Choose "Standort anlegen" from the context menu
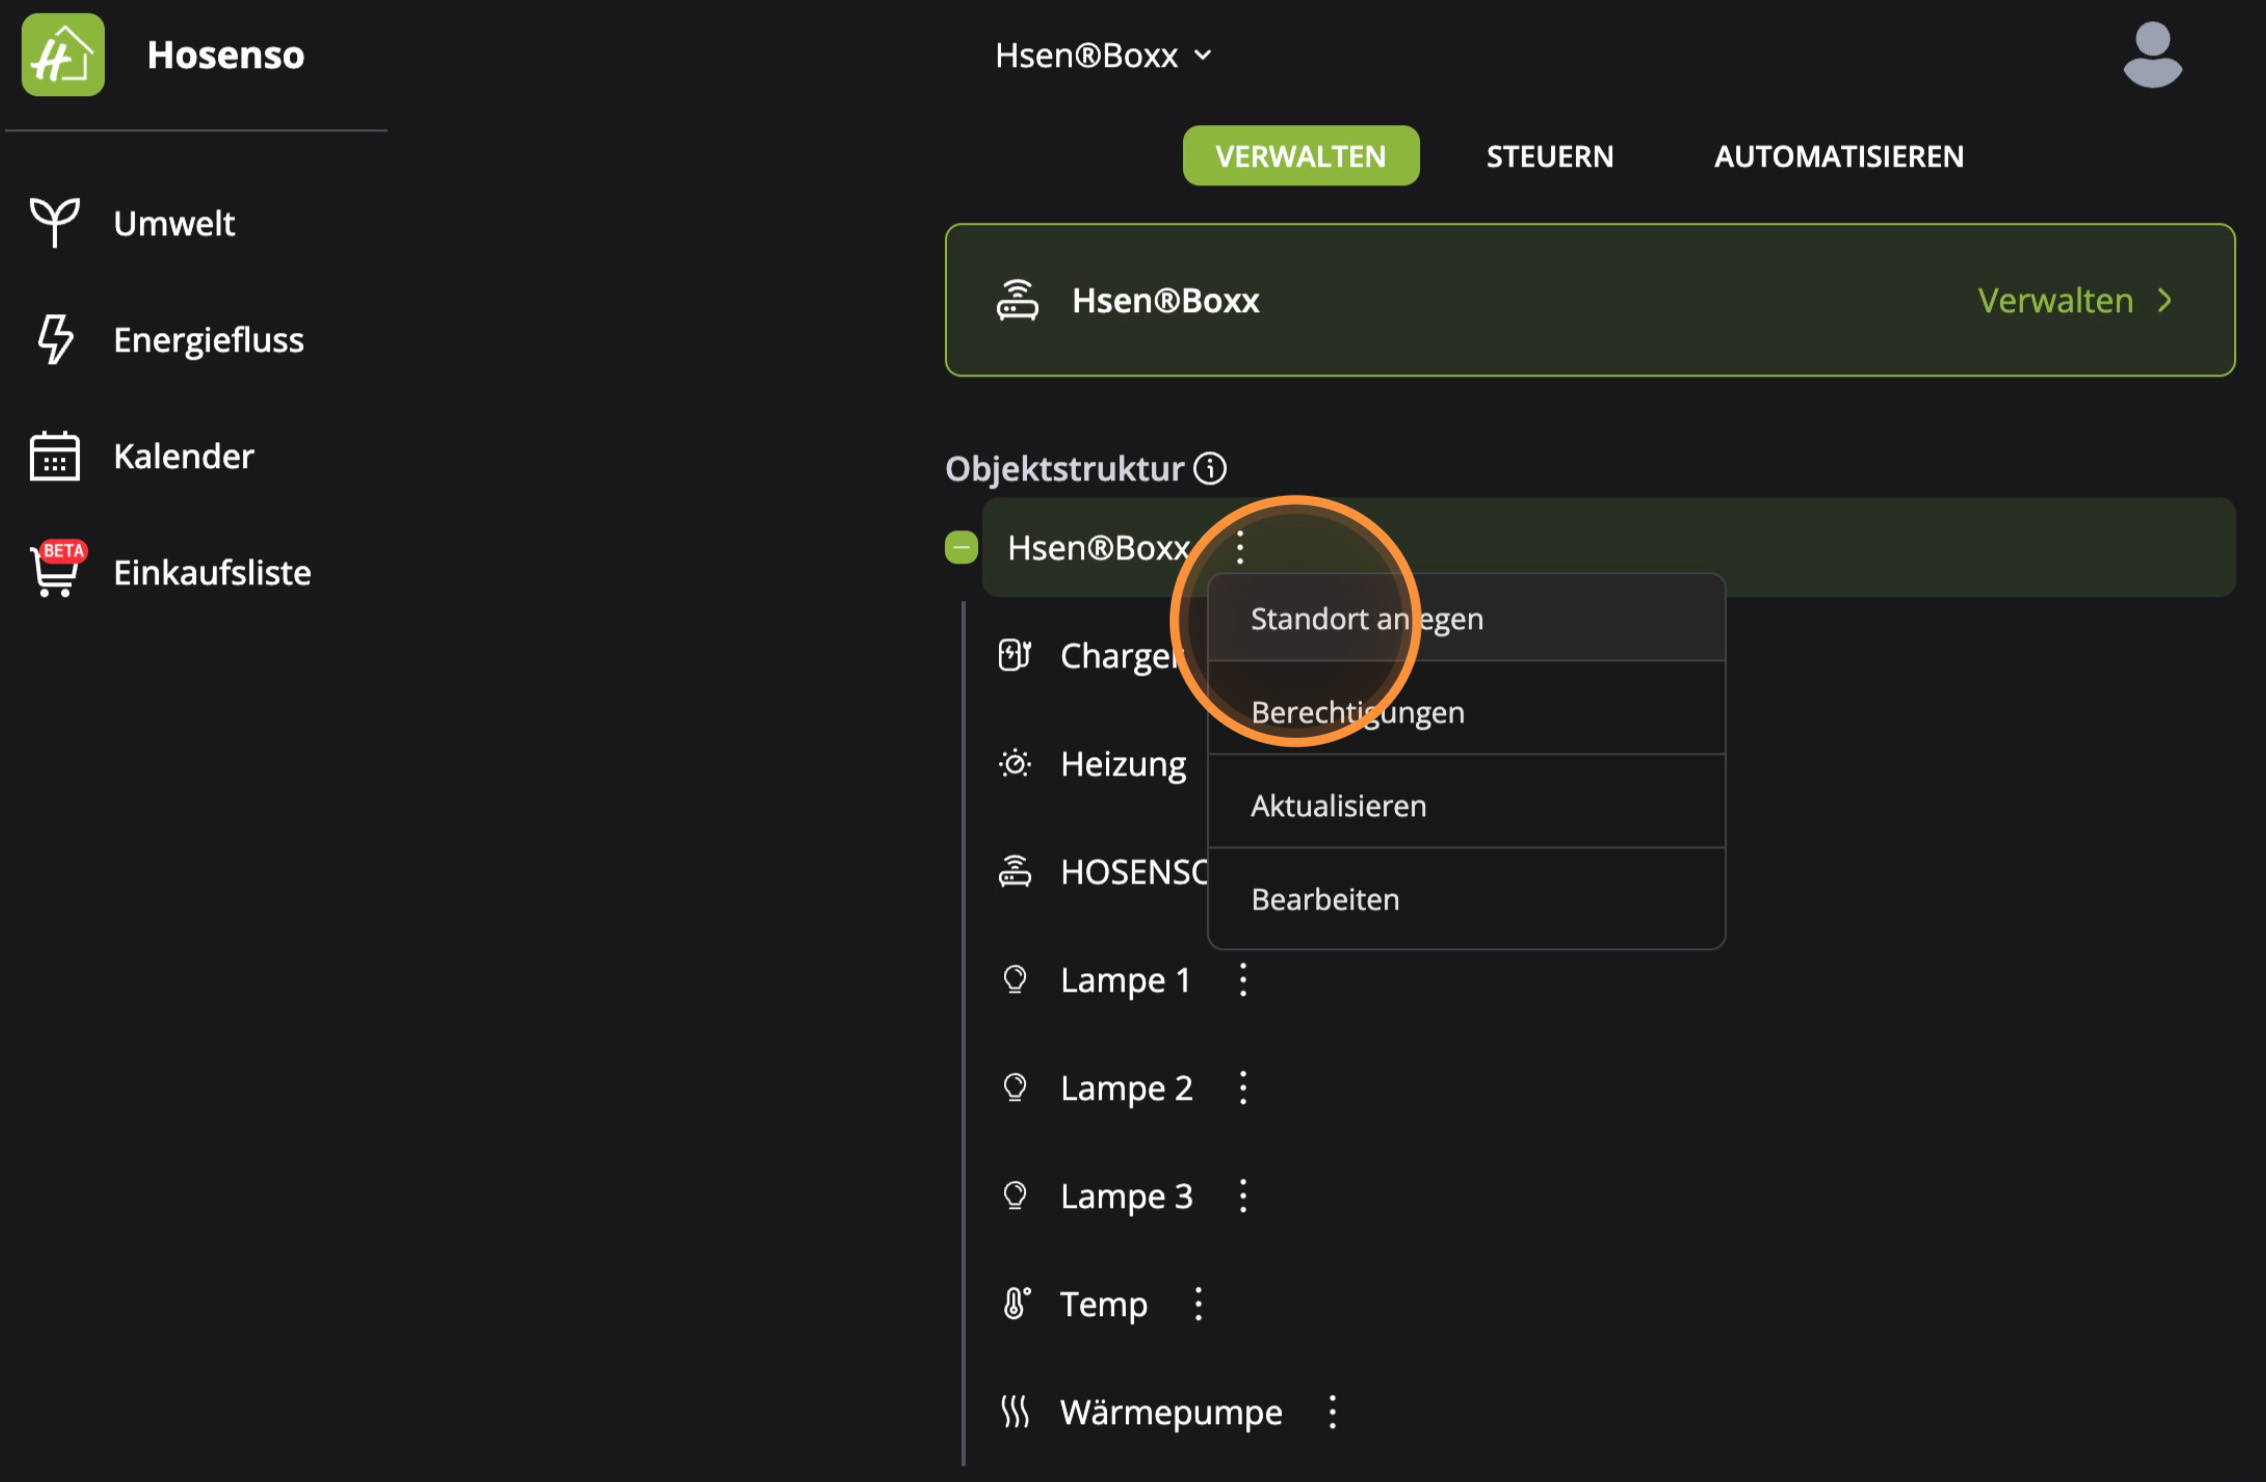The image size is (2266, 1482). pos(1367,618)
